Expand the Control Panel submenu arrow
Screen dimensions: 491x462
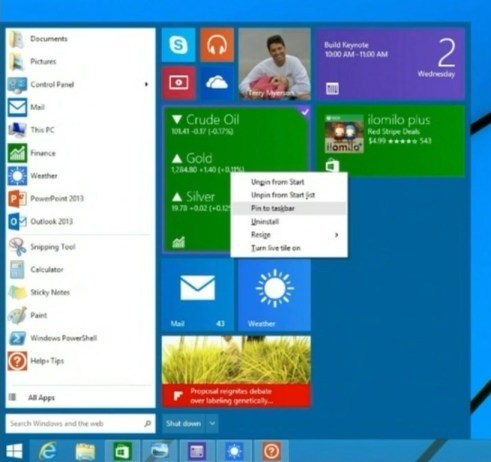tap(146, 84)
